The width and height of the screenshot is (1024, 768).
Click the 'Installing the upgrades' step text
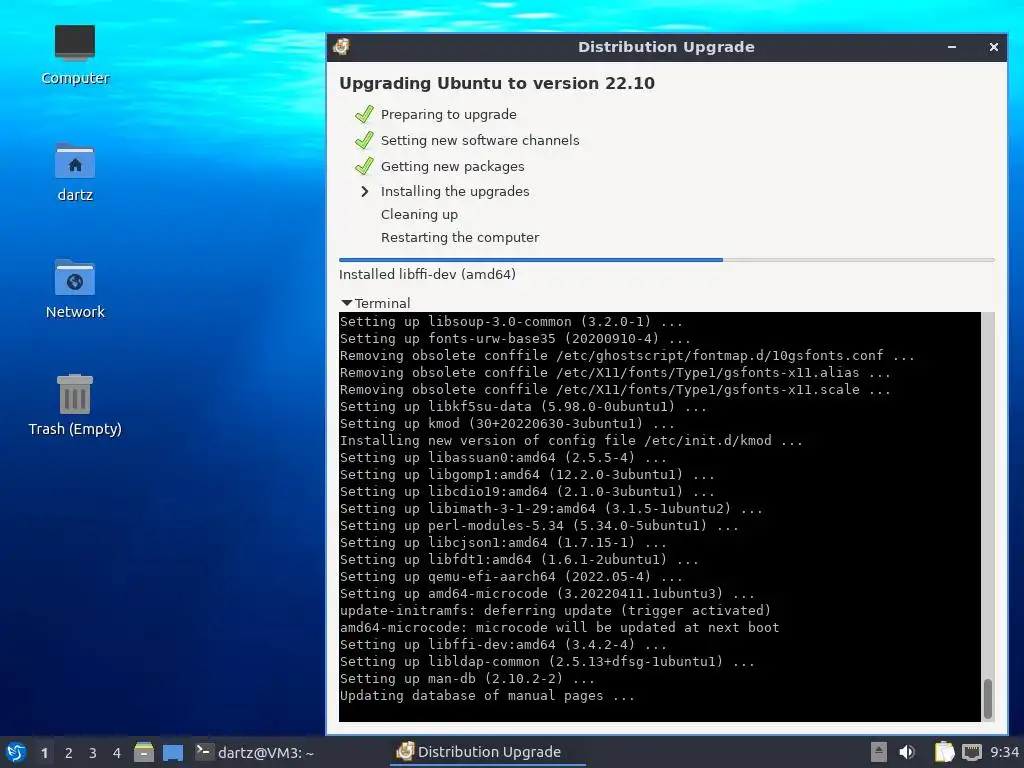(455, 191)
